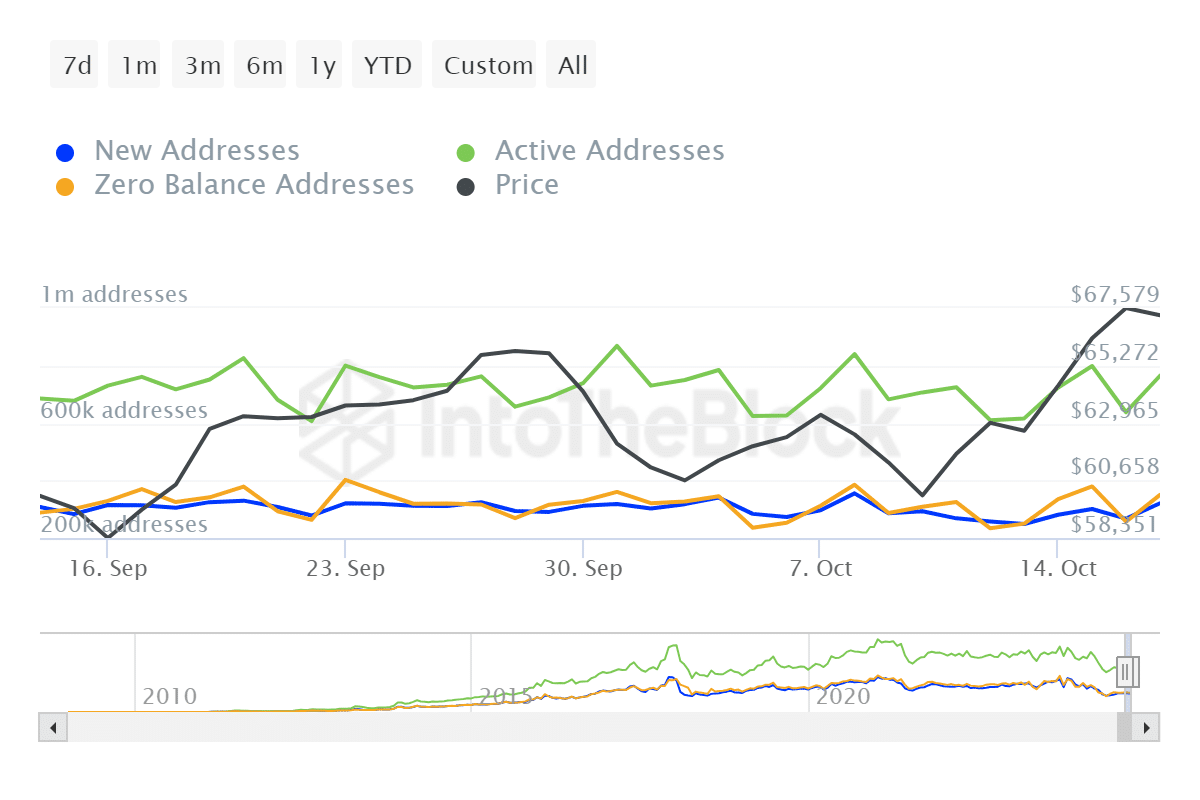Toggle the Active Addresses series label
The width and height of the screenshot is (1200, 800).
point(609,151)
